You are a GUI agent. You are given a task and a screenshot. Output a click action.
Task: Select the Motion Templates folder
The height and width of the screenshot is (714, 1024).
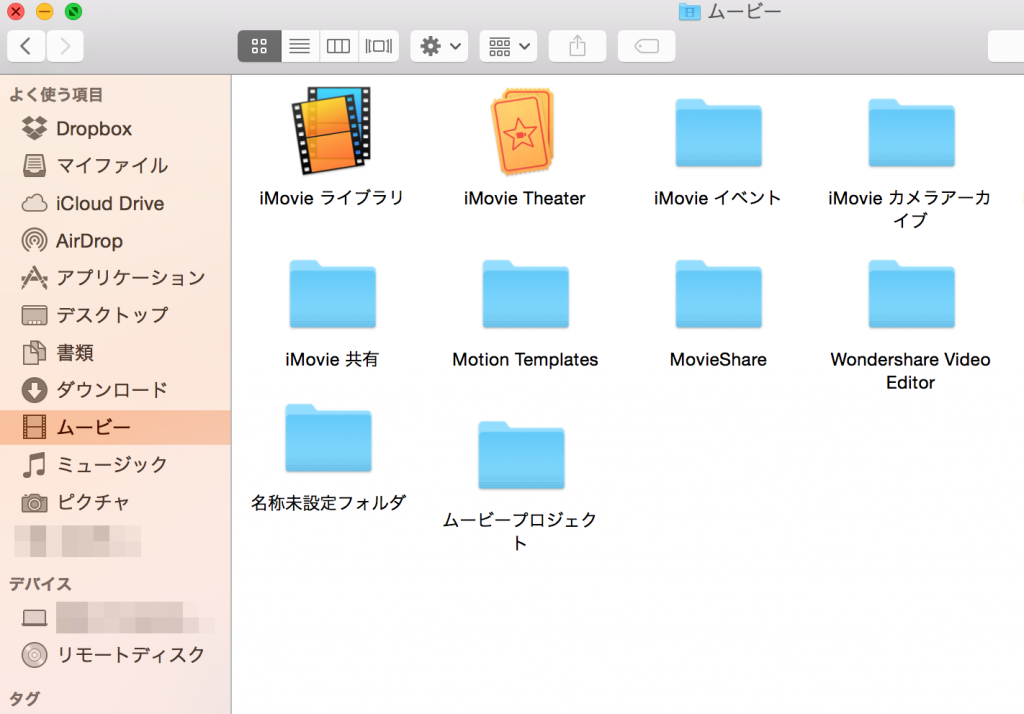(525, 294)
